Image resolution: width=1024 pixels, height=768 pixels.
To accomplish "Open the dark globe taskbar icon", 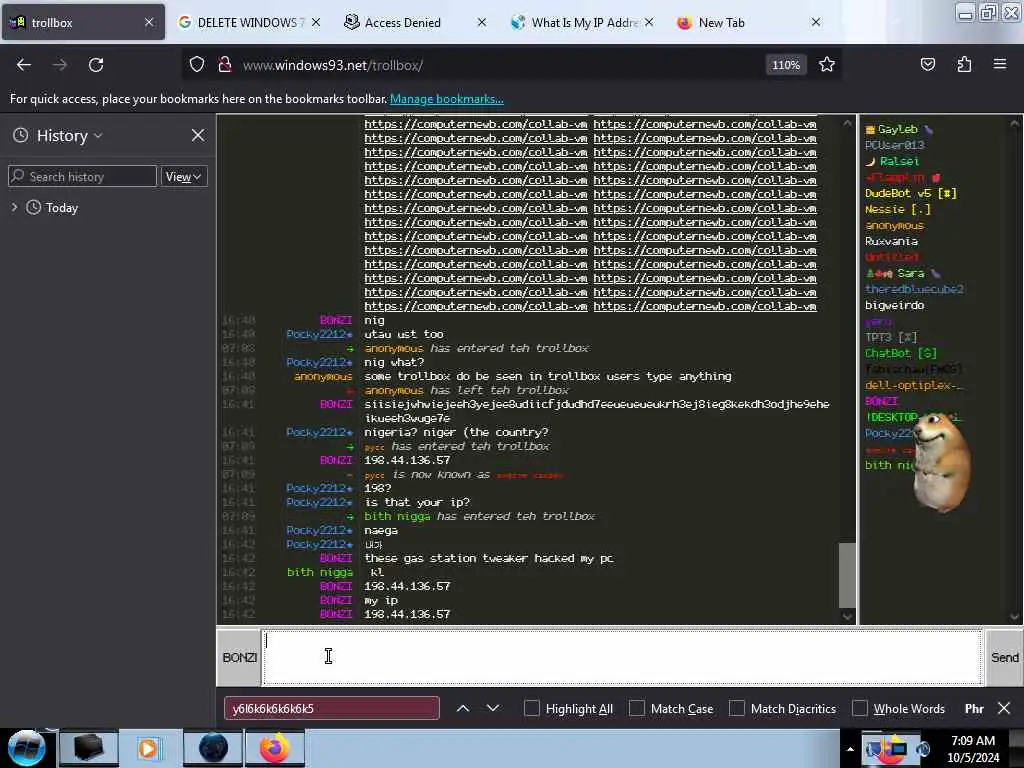I will point(213,748).
